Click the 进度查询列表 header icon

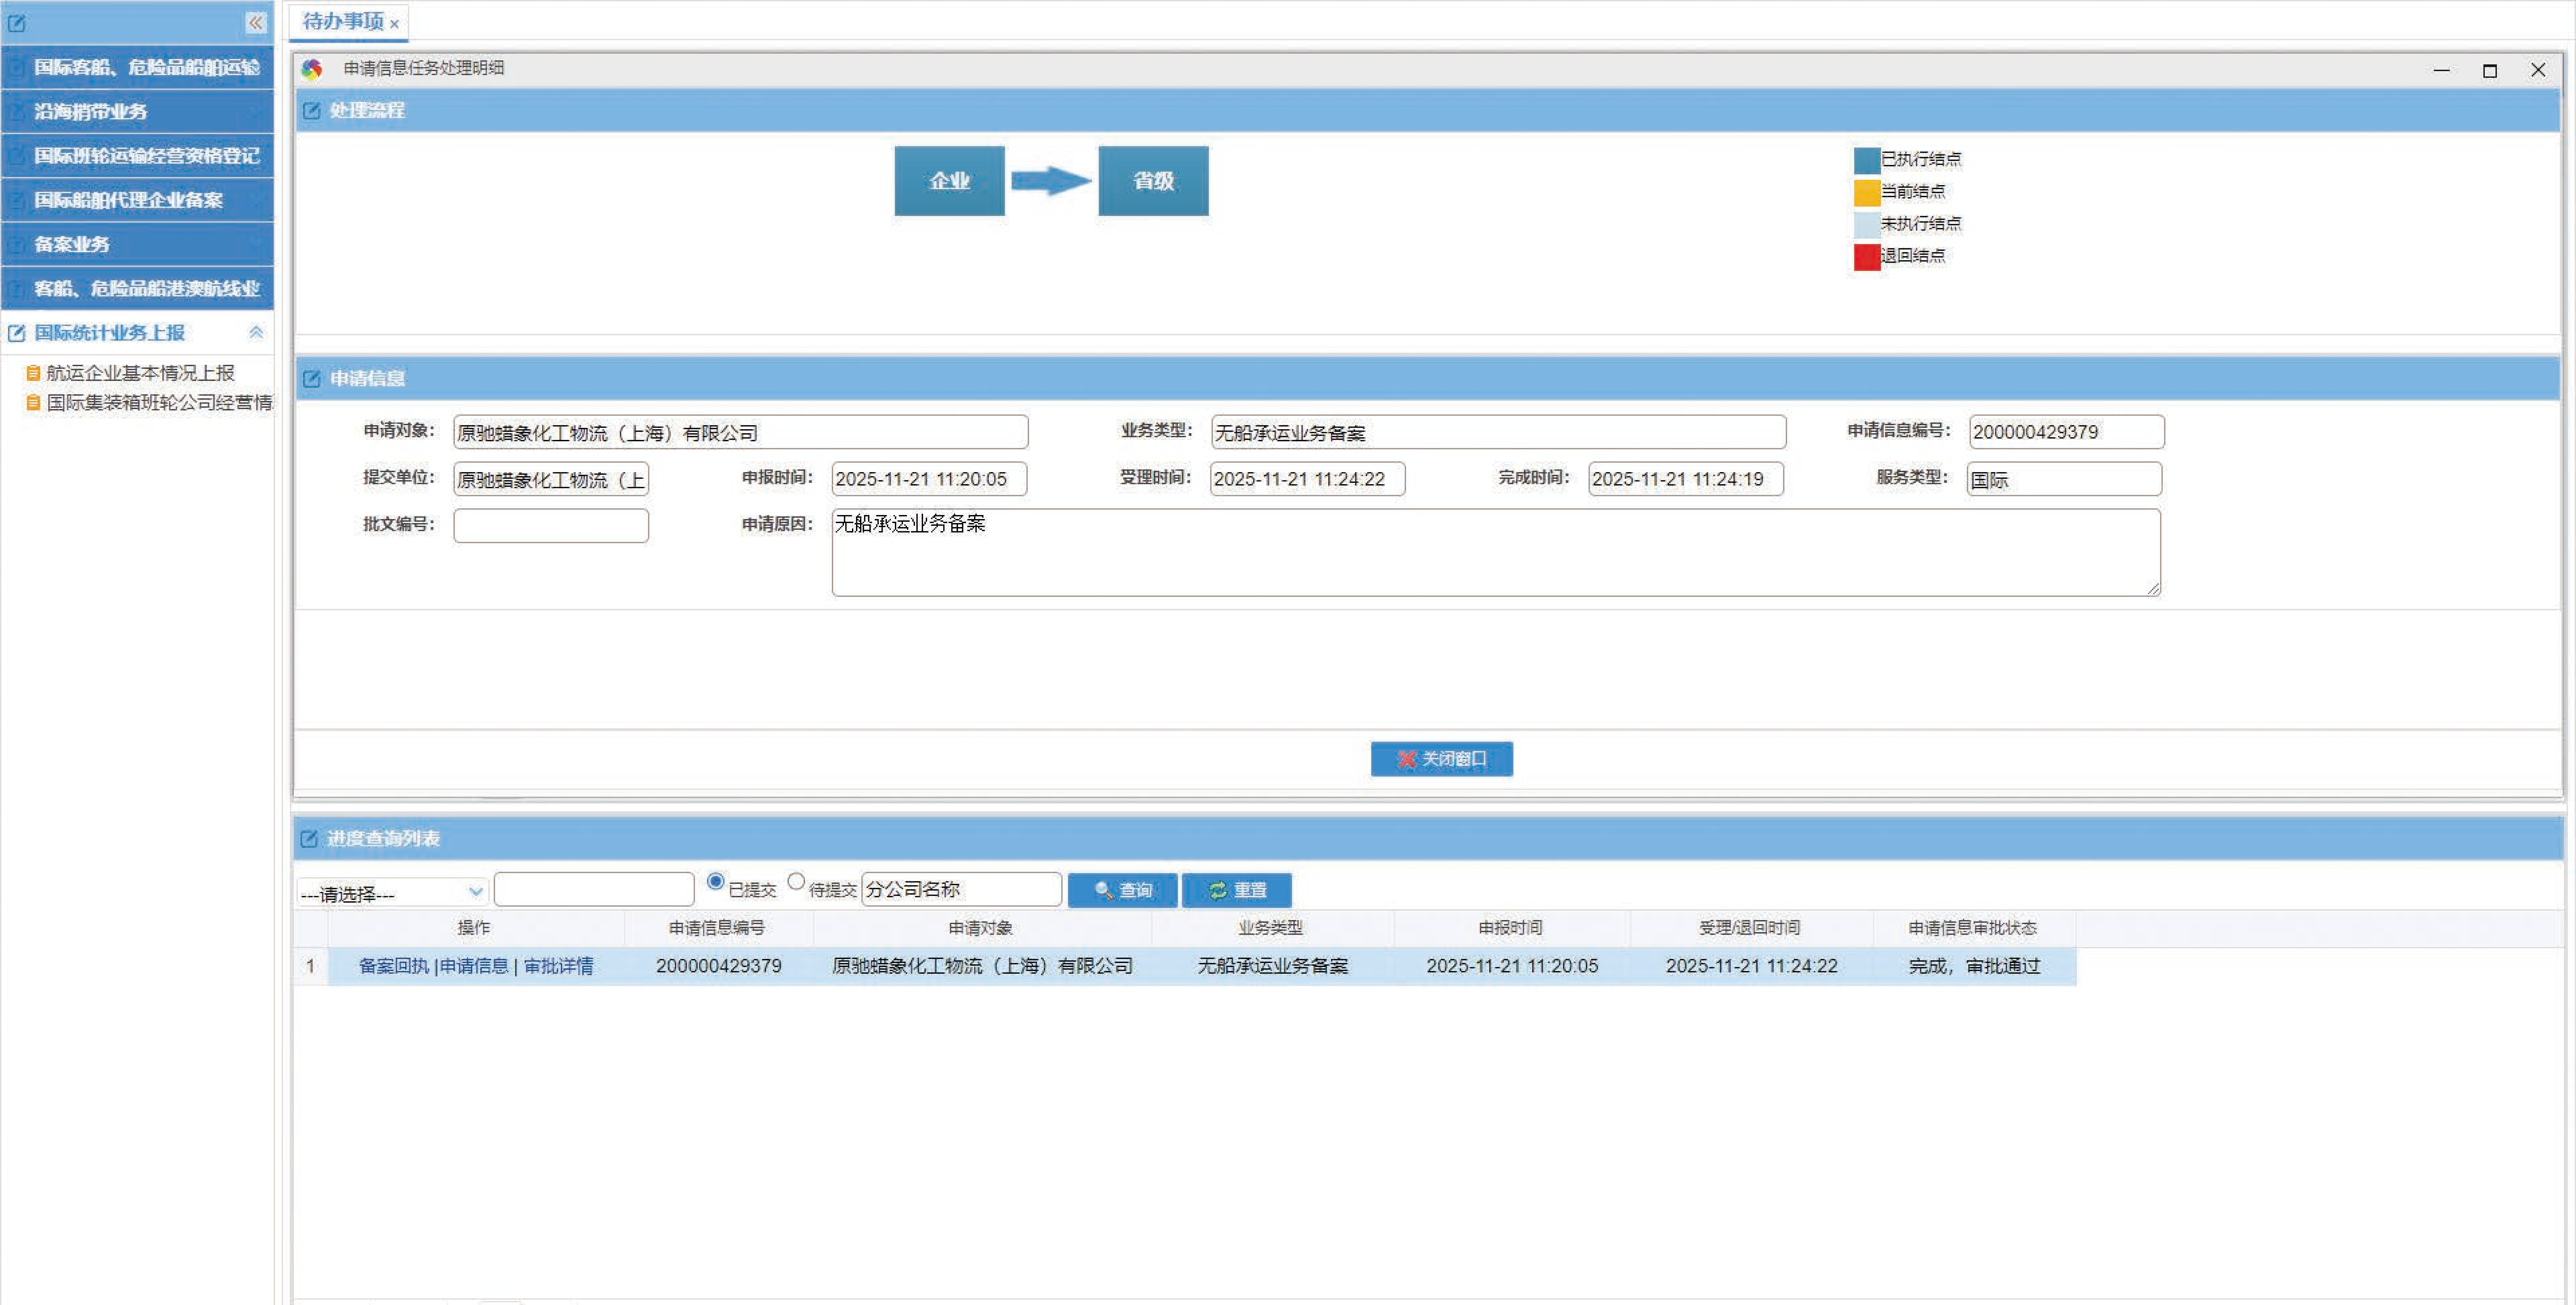click(309, 839)
